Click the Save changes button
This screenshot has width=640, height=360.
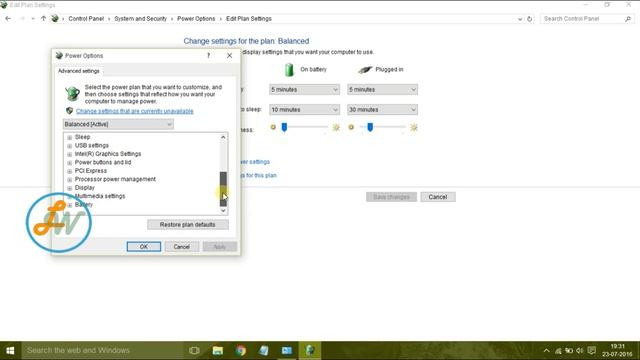click(x=391, y=197)
